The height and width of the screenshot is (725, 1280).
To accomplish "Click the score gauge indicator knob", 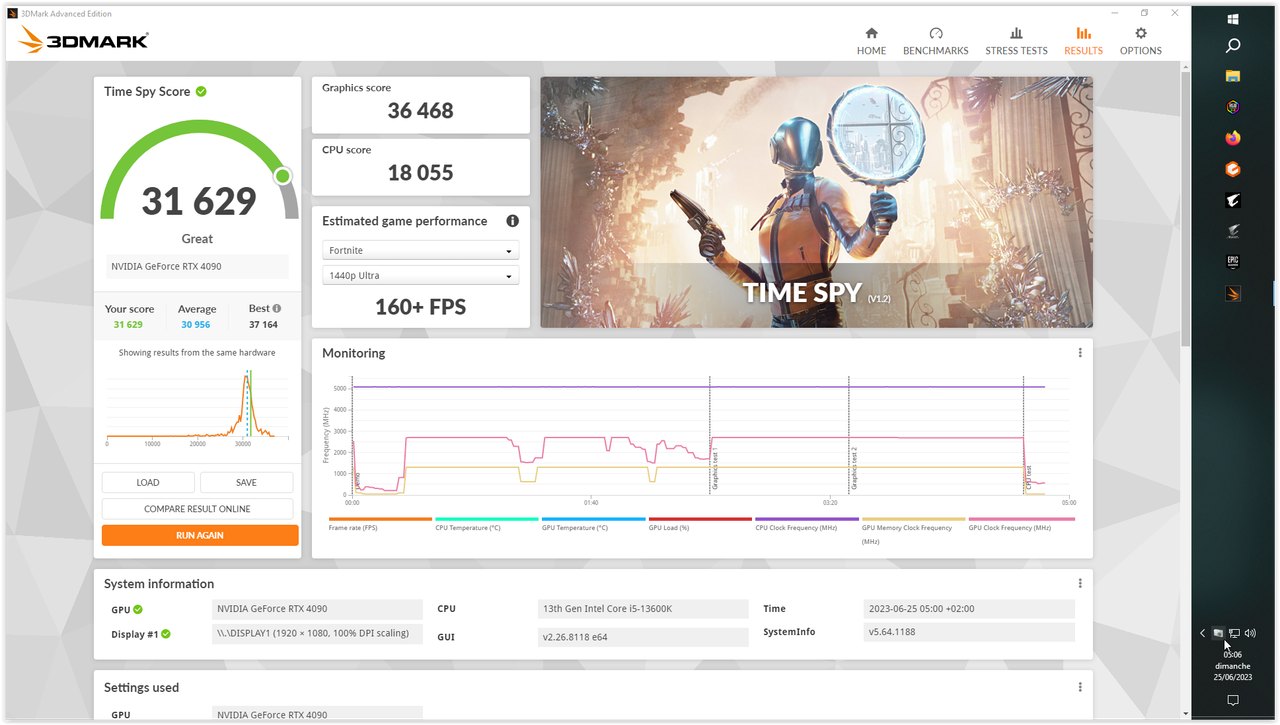I will (283, 176).
